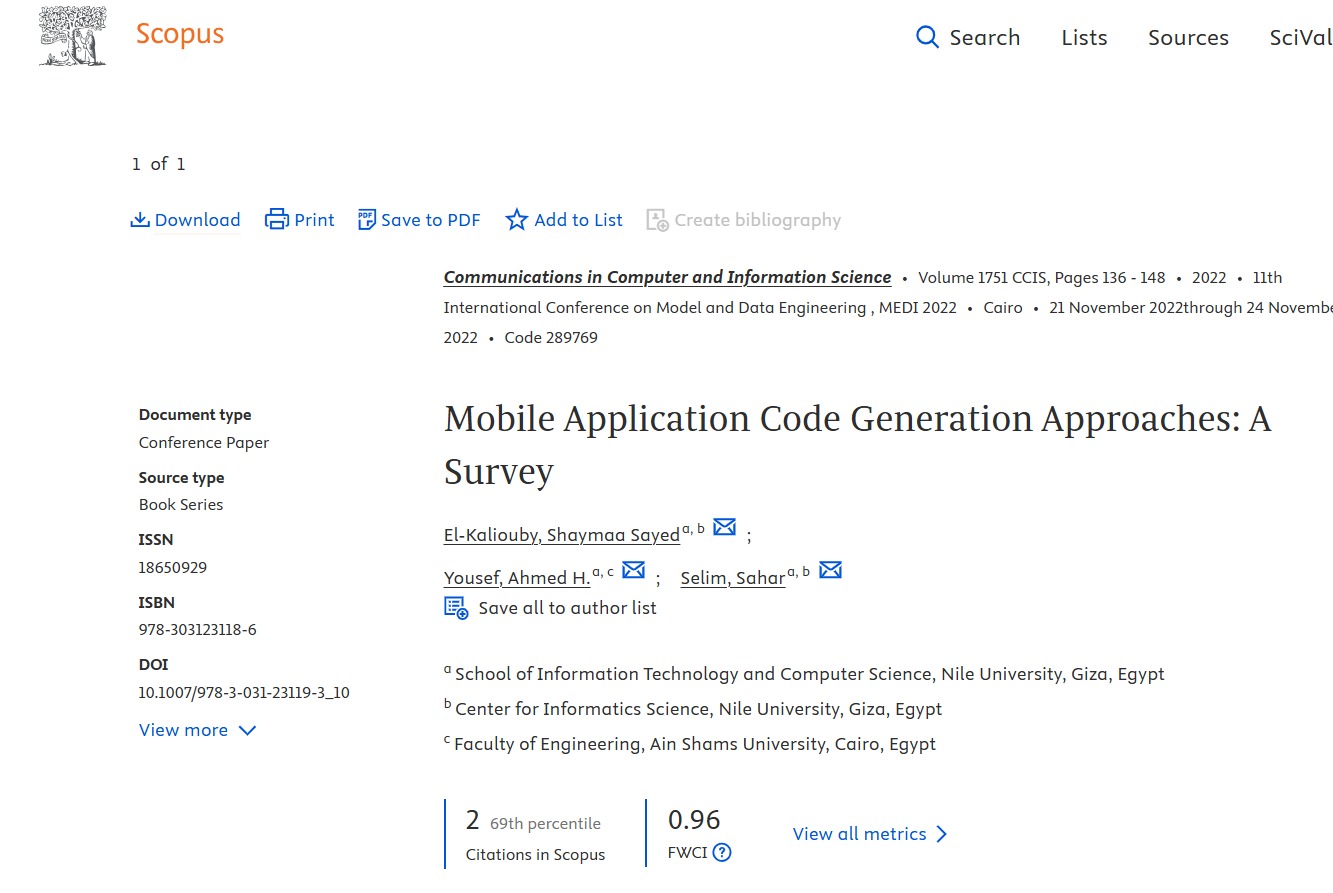Open FWCI help question mark icon
Screen dimensions: 1333x893
[x=722, y=853]
